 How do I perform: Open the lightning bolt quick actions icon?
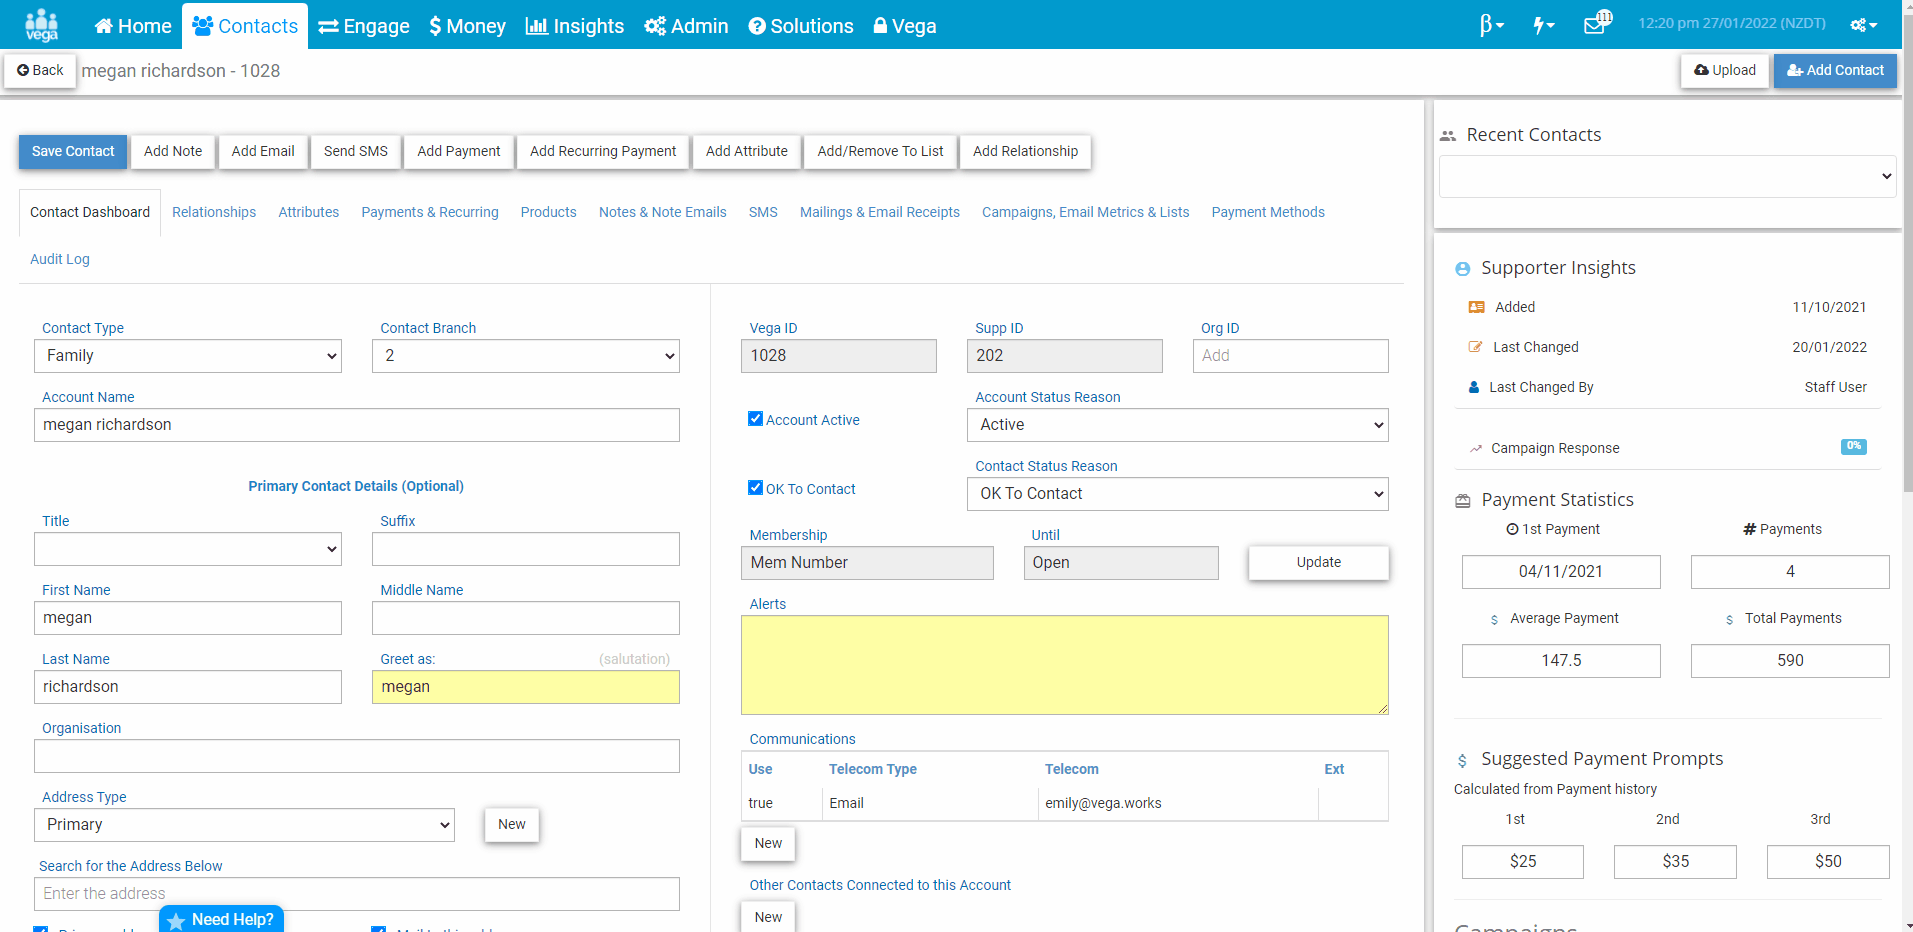(x=1543, y=25)
